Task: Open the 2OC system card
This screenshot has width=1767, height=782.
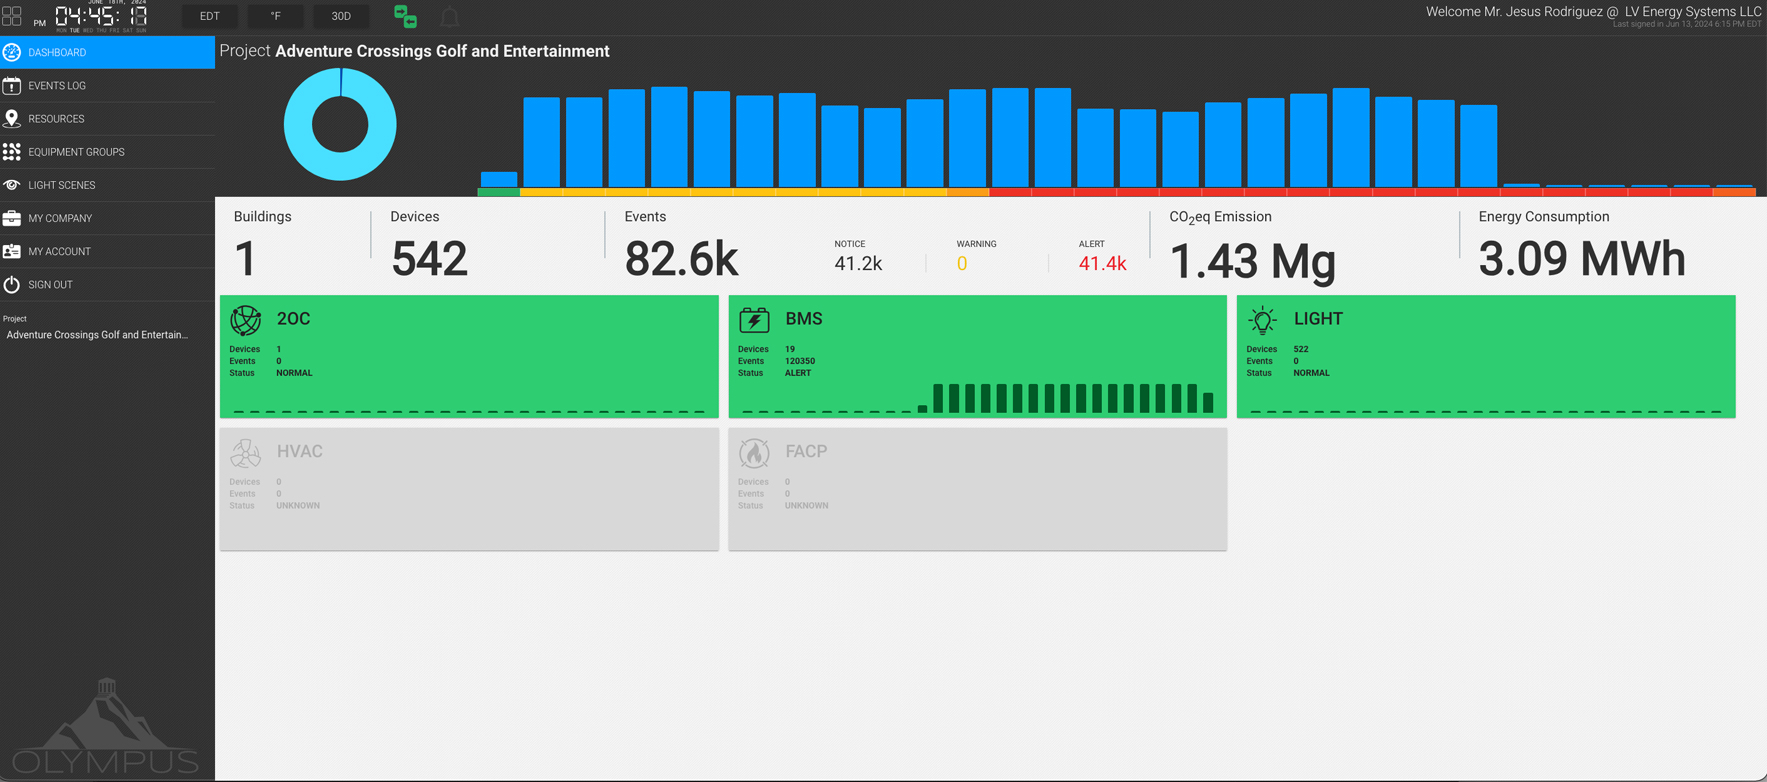Action: tap(469, 356)
